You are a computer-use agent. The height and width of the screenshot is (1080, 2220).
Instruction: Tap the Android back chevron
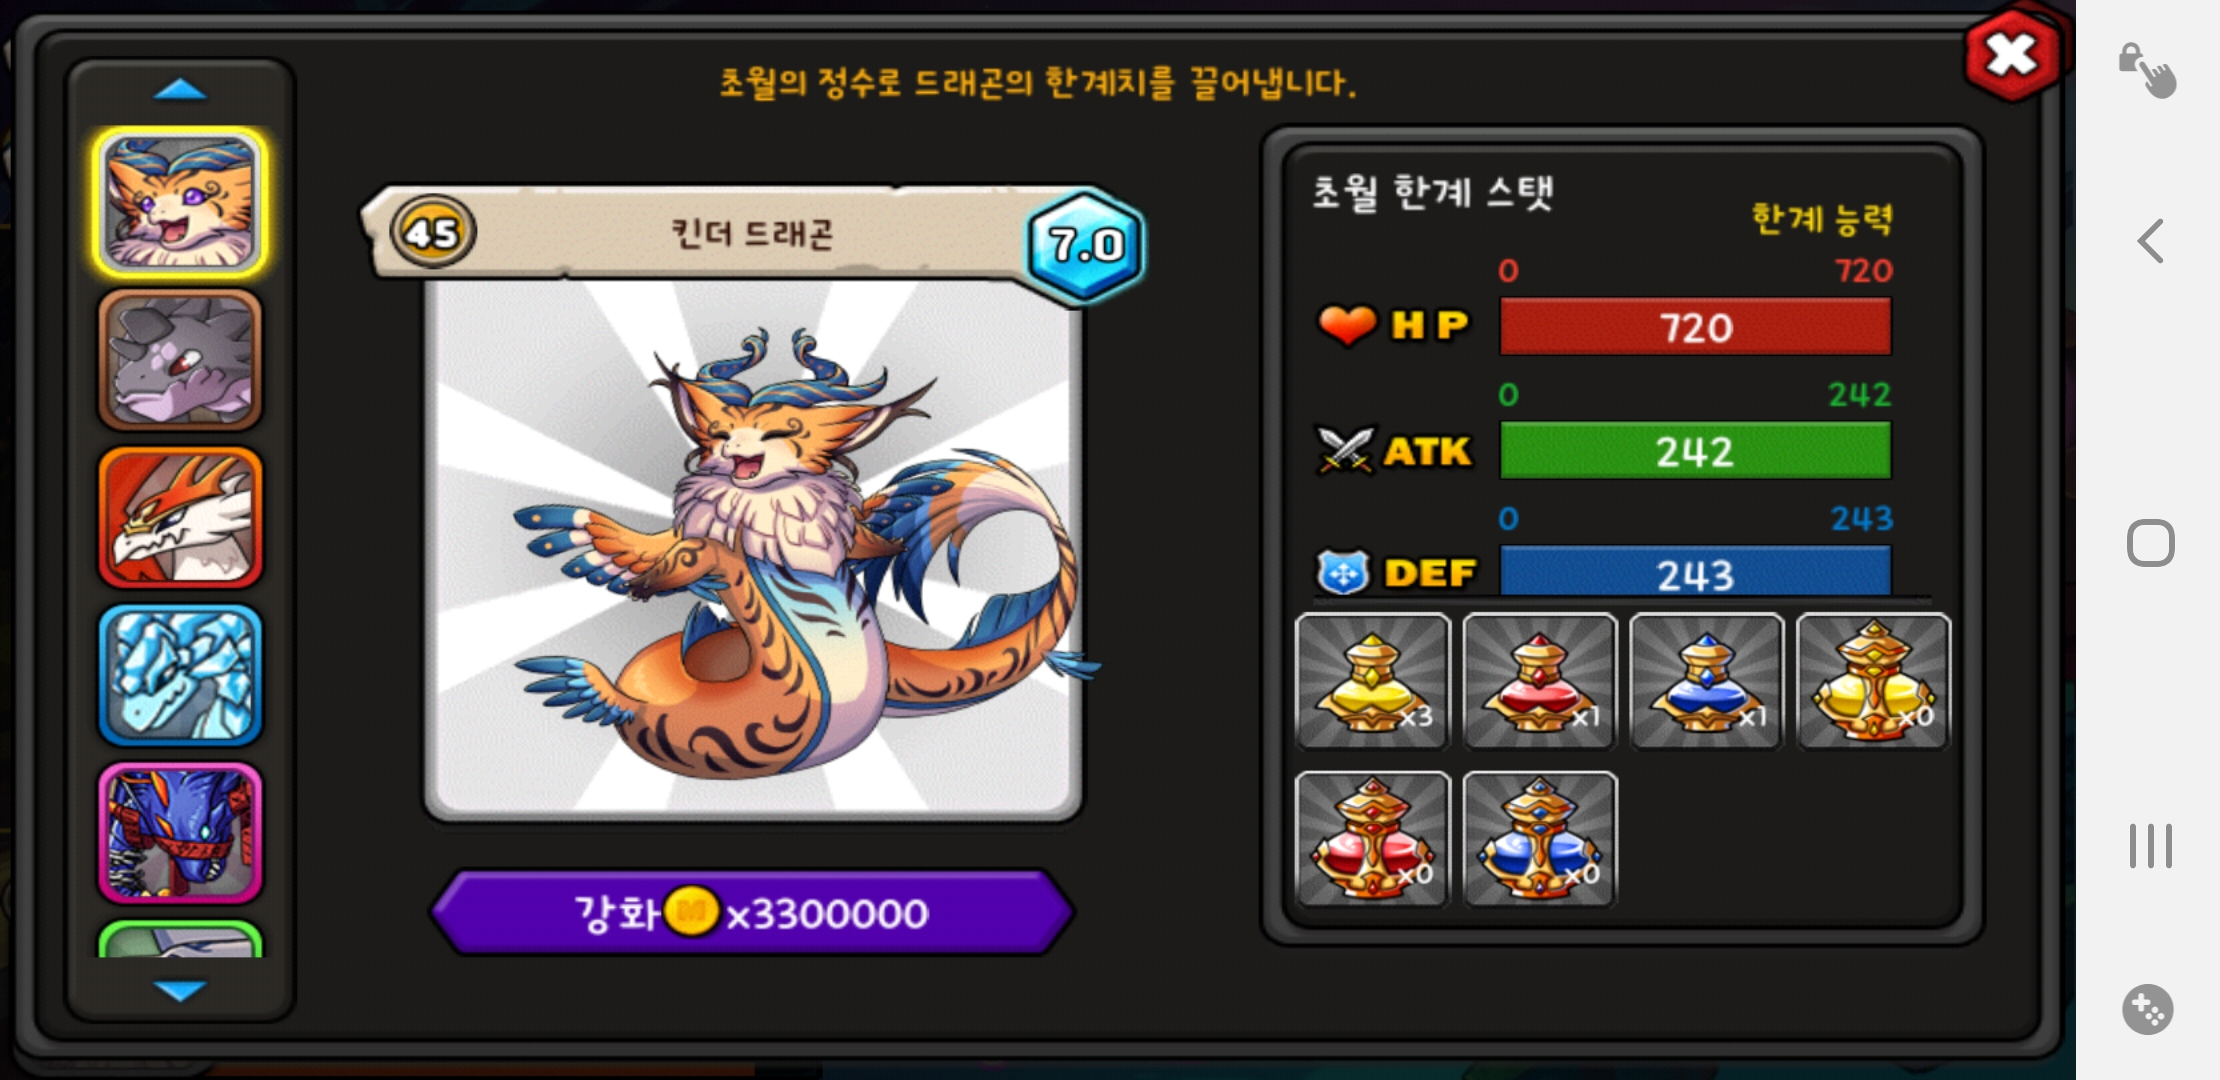[2150, 241]
